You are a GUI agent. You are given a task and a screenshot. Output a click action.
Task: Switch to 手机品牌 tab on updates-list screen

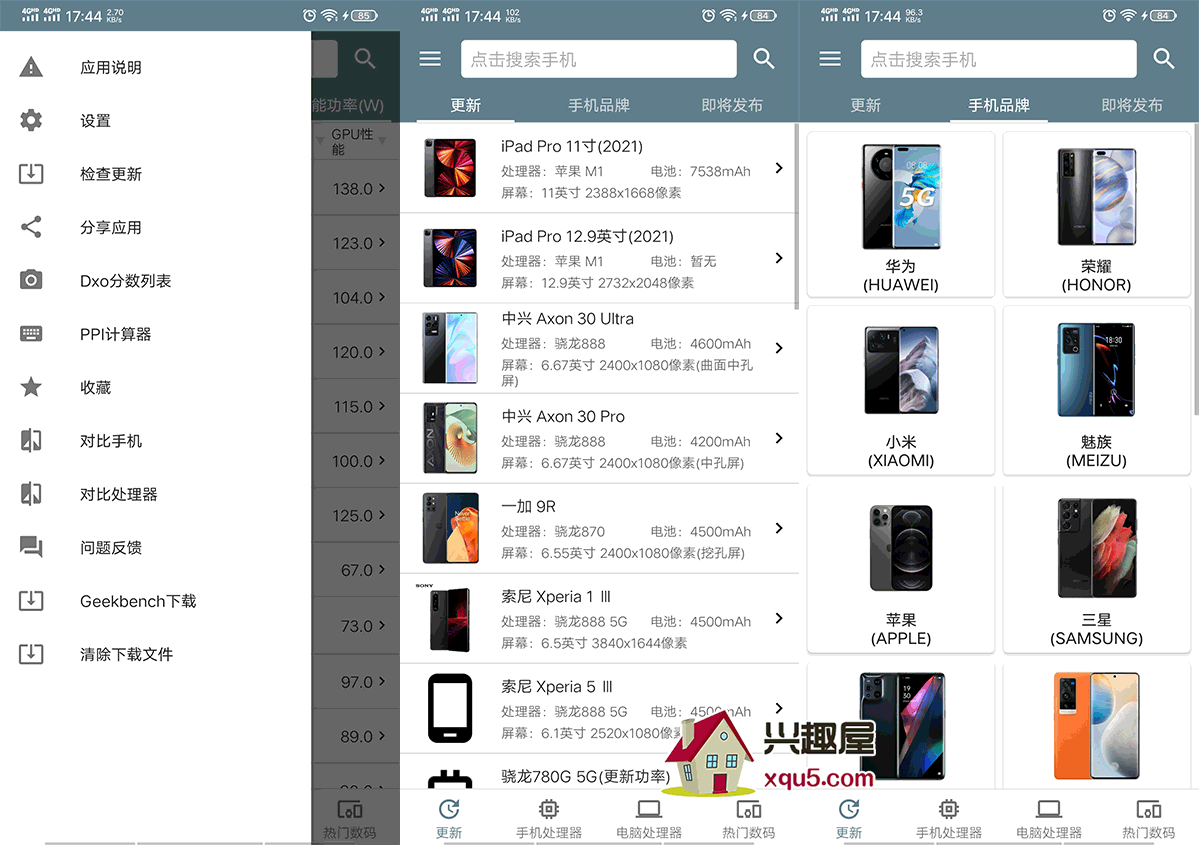[x=599, y=105]
